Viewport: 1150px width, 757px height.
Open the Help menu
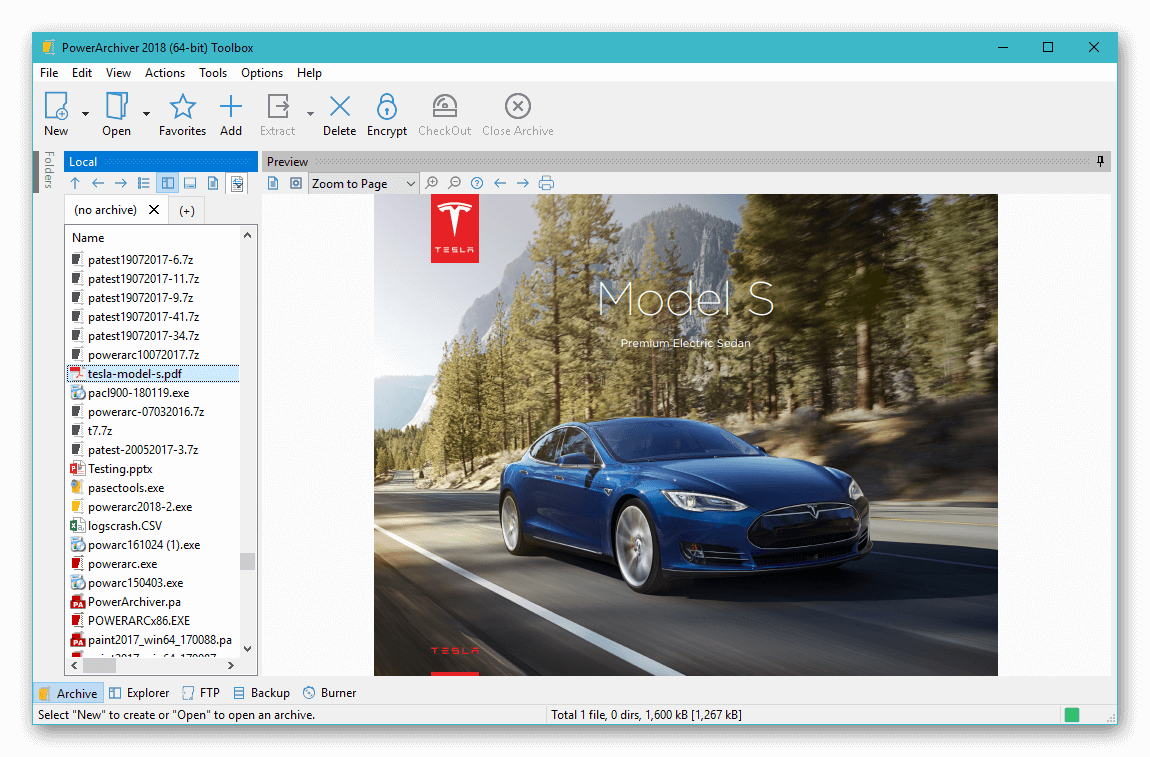point(310,73)
